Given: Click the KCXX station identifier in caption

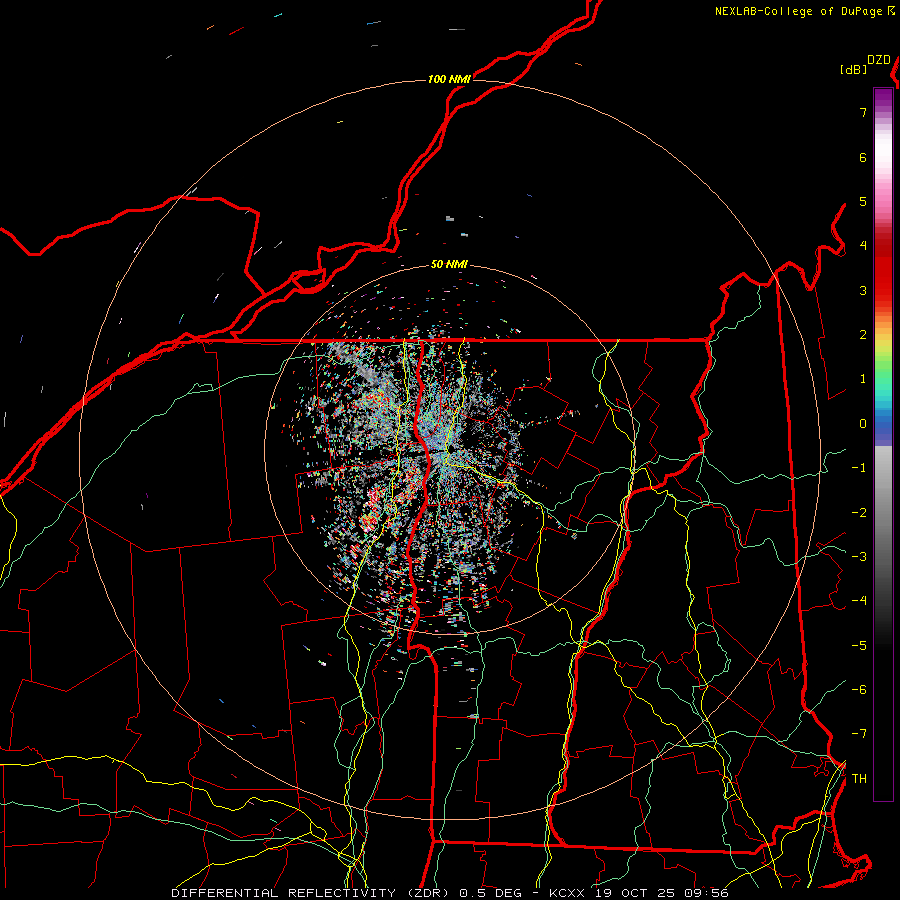Looking at the screenshot, I should 567,893.
